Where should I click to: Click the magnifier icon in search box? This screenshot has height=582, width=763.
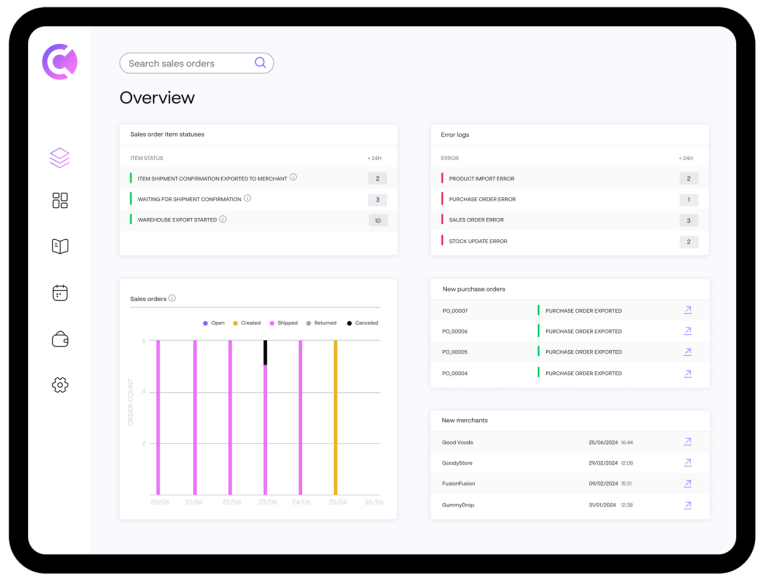pyautogui.click(x=260, y=63)
